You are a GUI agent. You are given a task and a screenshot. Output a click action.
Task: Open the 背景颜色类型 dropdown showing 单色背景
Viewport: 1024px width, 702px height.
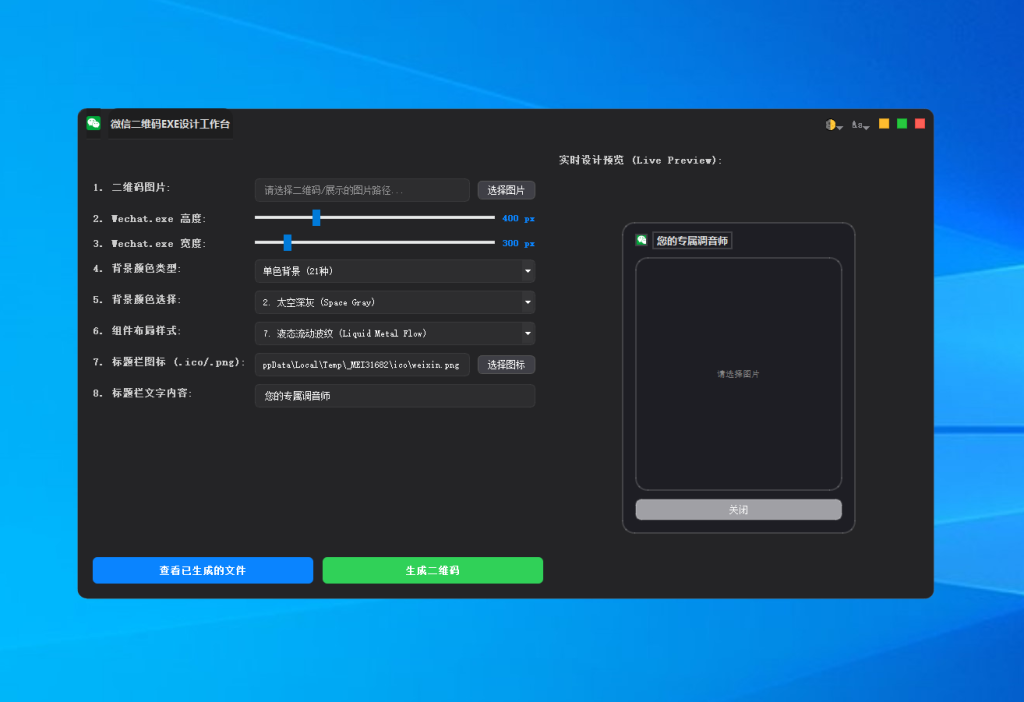[394, 271]
